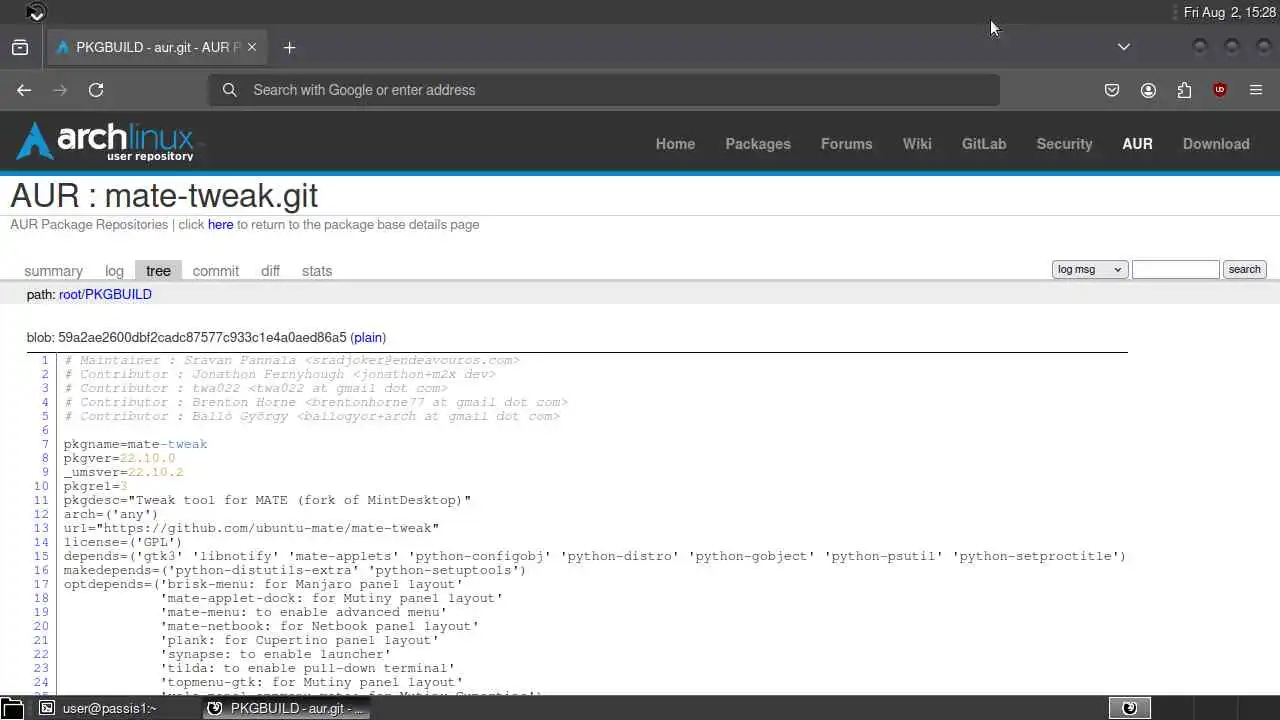Expand the 'log msg' search type dropdown
1280x720 pixels.
(1090, 269)
